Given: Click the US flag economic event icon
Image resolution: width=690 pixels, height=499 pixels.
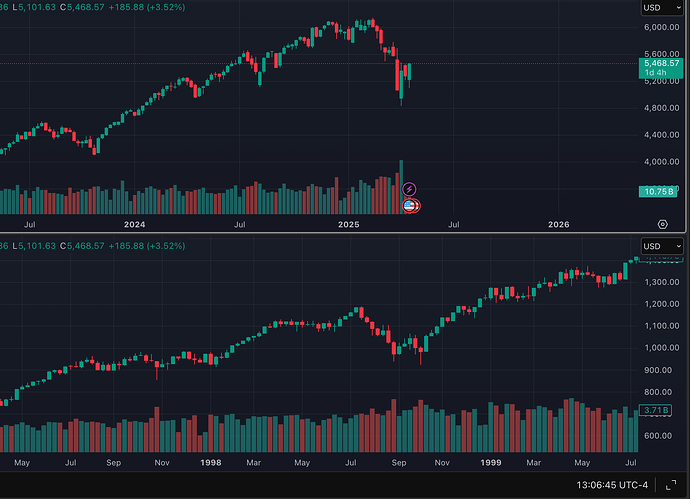Looking at the screenshot, I should [409, 206].
